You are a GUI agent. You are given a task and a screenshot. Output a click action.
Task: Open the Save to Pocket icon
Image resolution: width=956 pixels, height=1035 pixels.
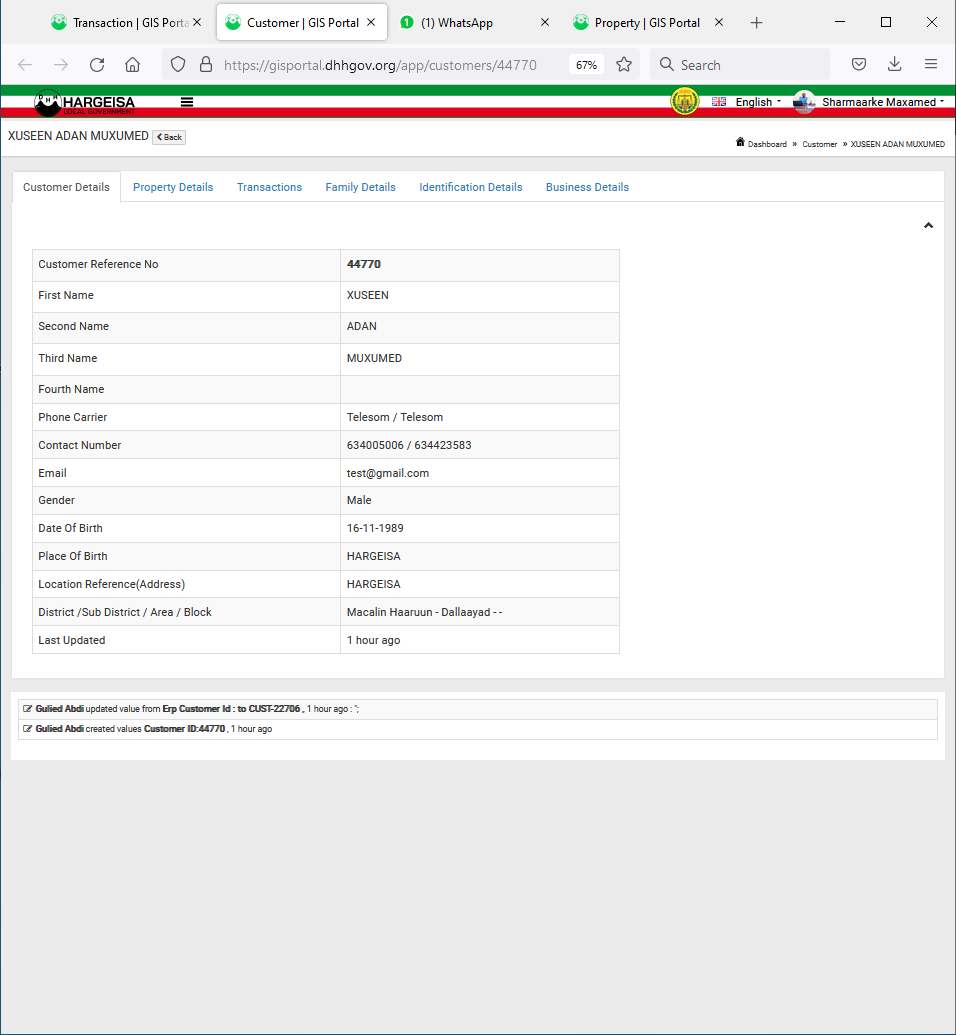click(859, 65)
